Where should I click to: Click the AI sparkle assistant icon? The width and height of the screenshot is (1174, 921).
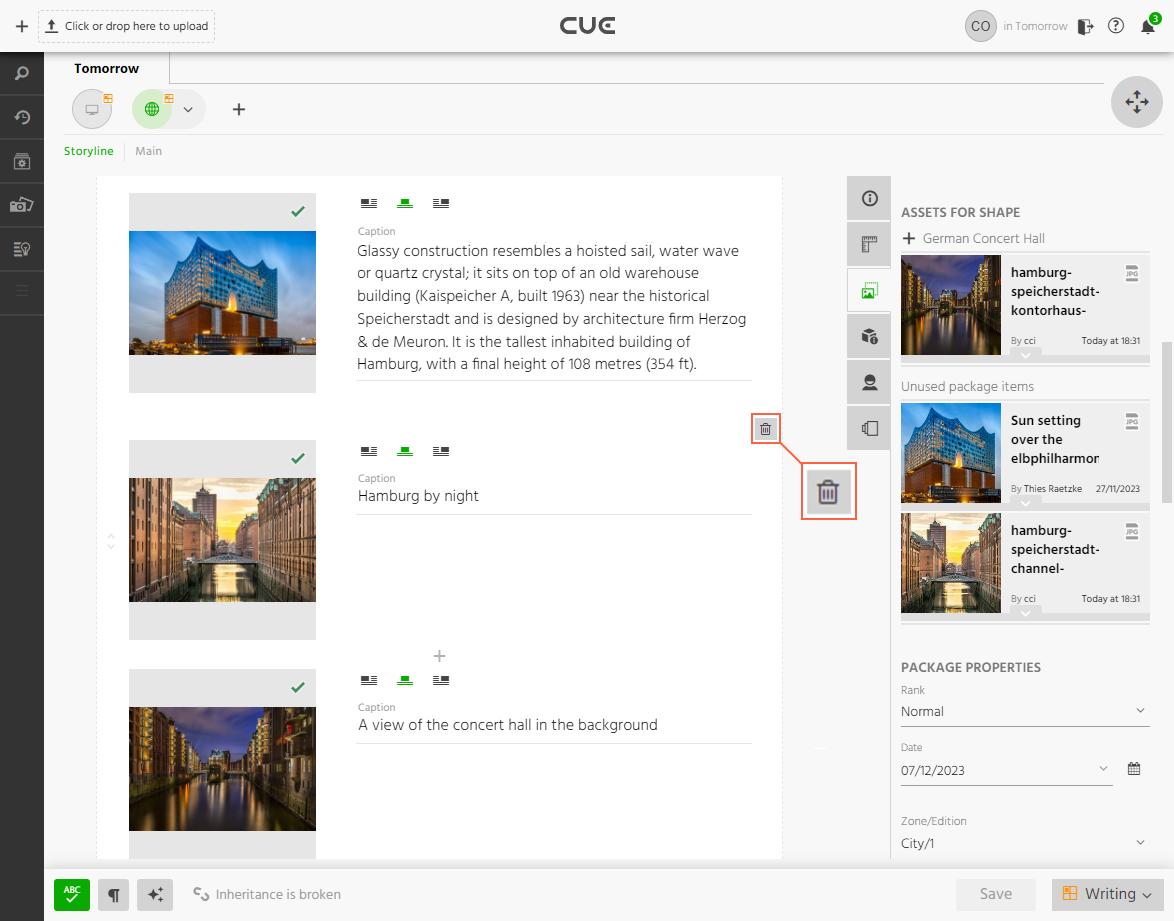click(155, 894)
